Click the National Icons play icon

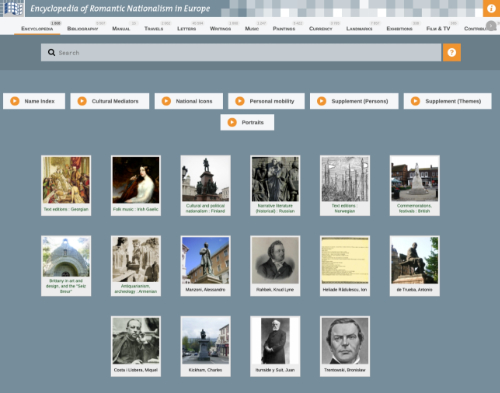click(x=166, y=101)
